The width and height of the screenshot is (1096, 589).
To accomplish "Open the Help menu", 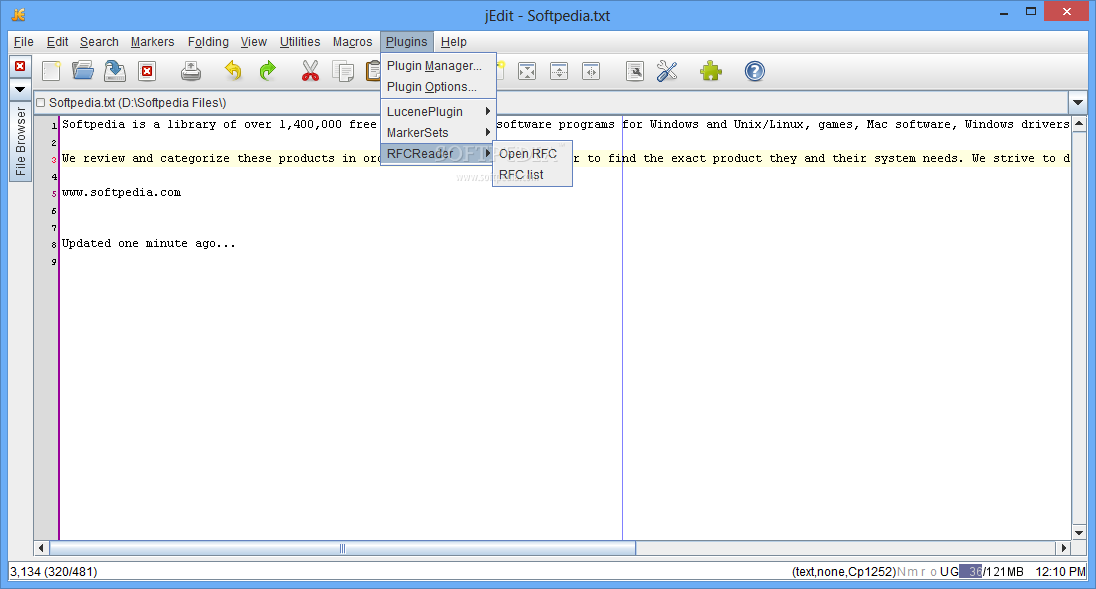I will point(454,42).
